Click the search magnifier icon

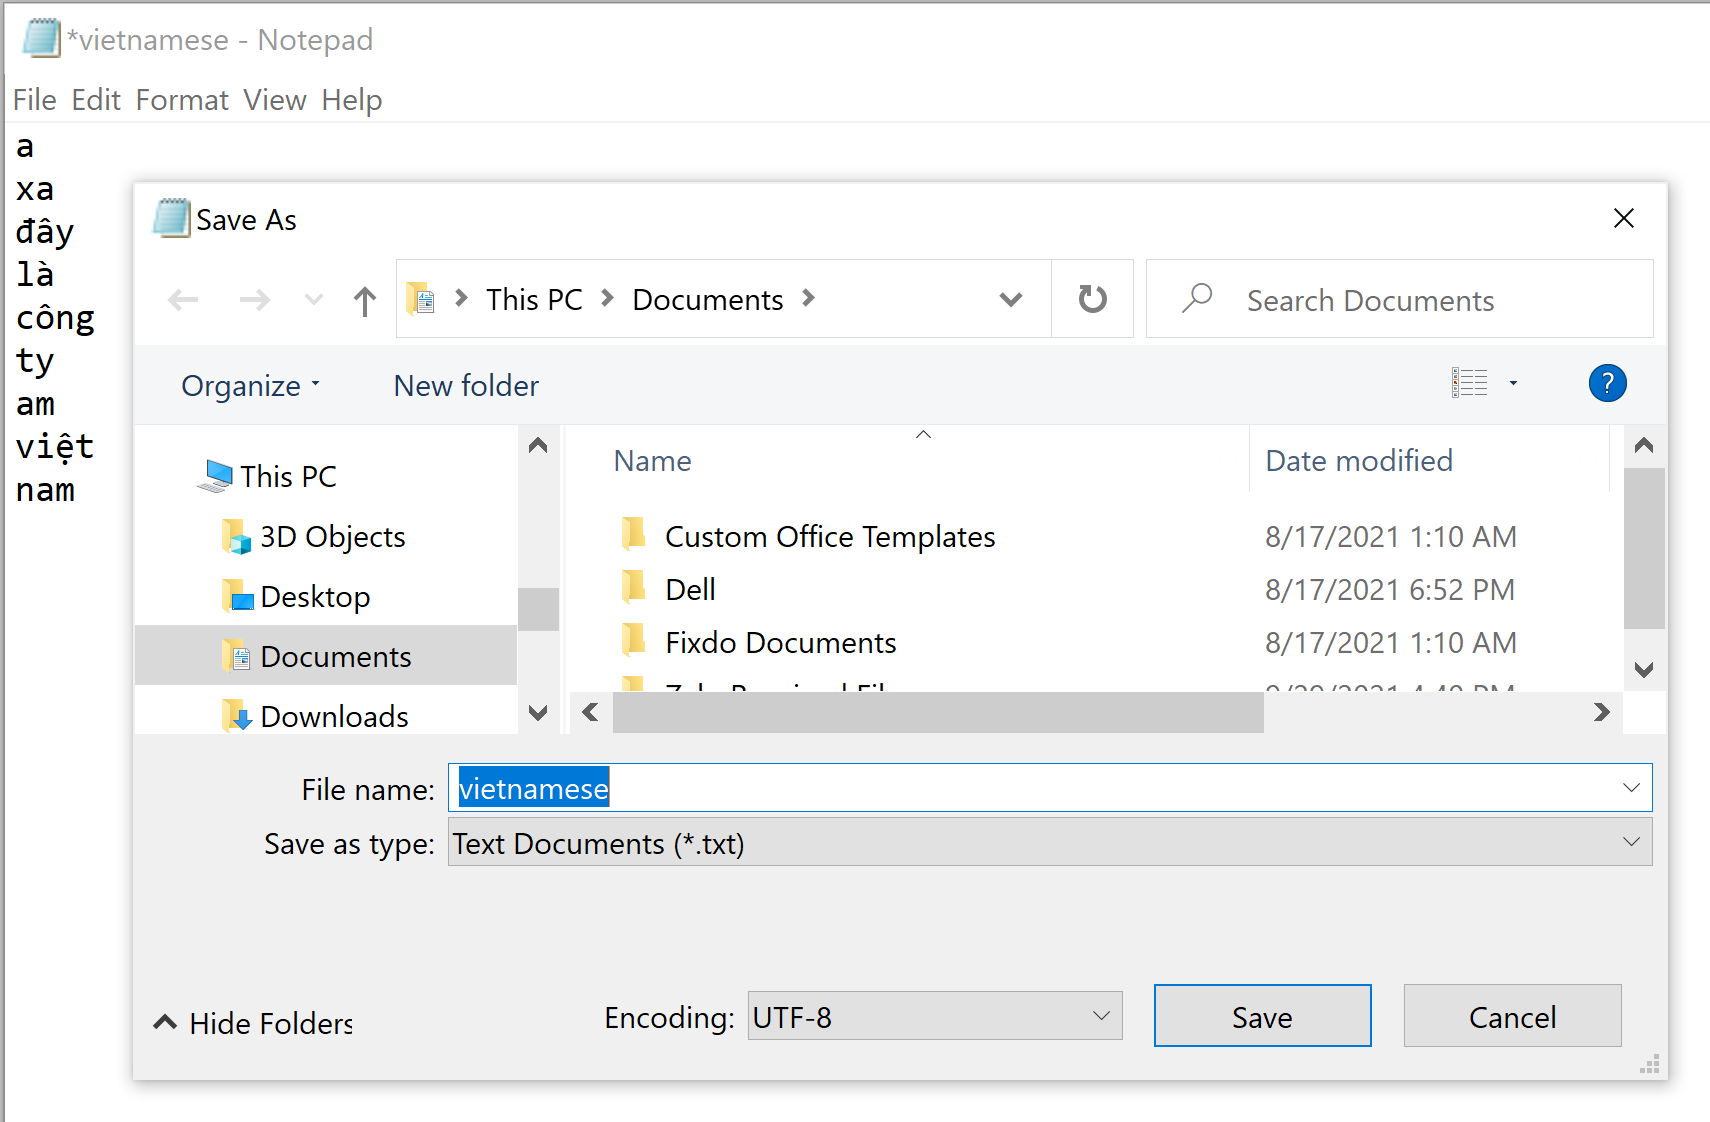click(x=1197, y=298)
